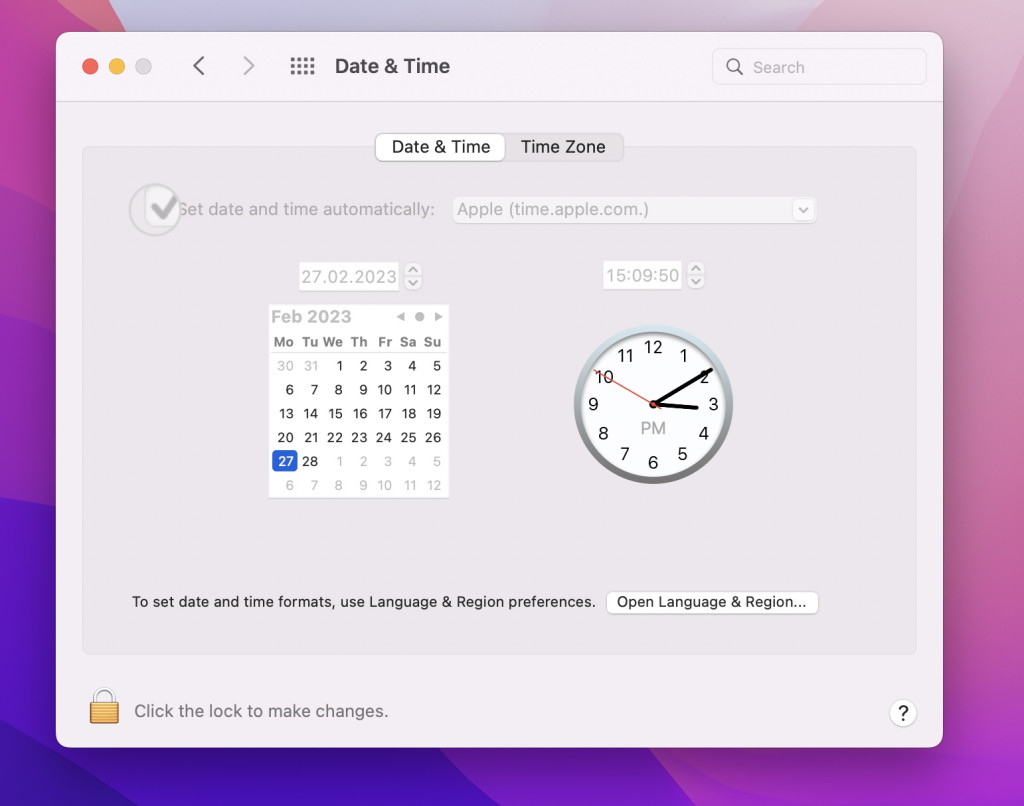The height and width of the screenshot is (806, 1024).
Task: Click the analog clock face
Action: click(x=653, y=405)
